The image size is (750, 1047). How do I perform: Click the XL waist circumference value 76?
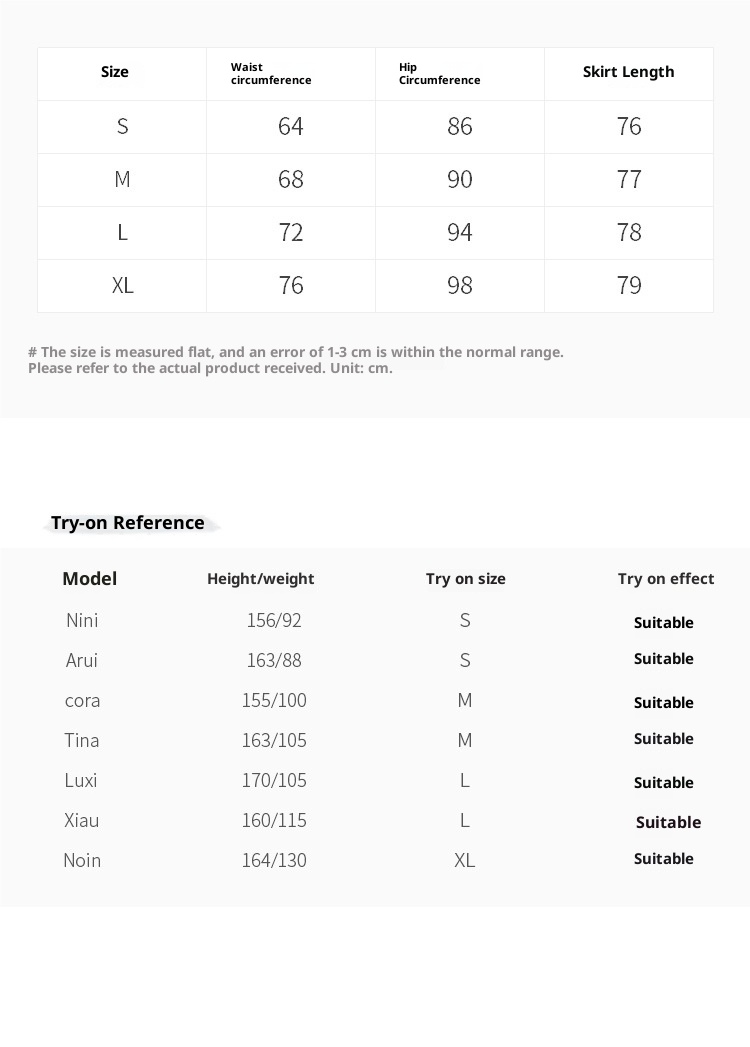291,285
